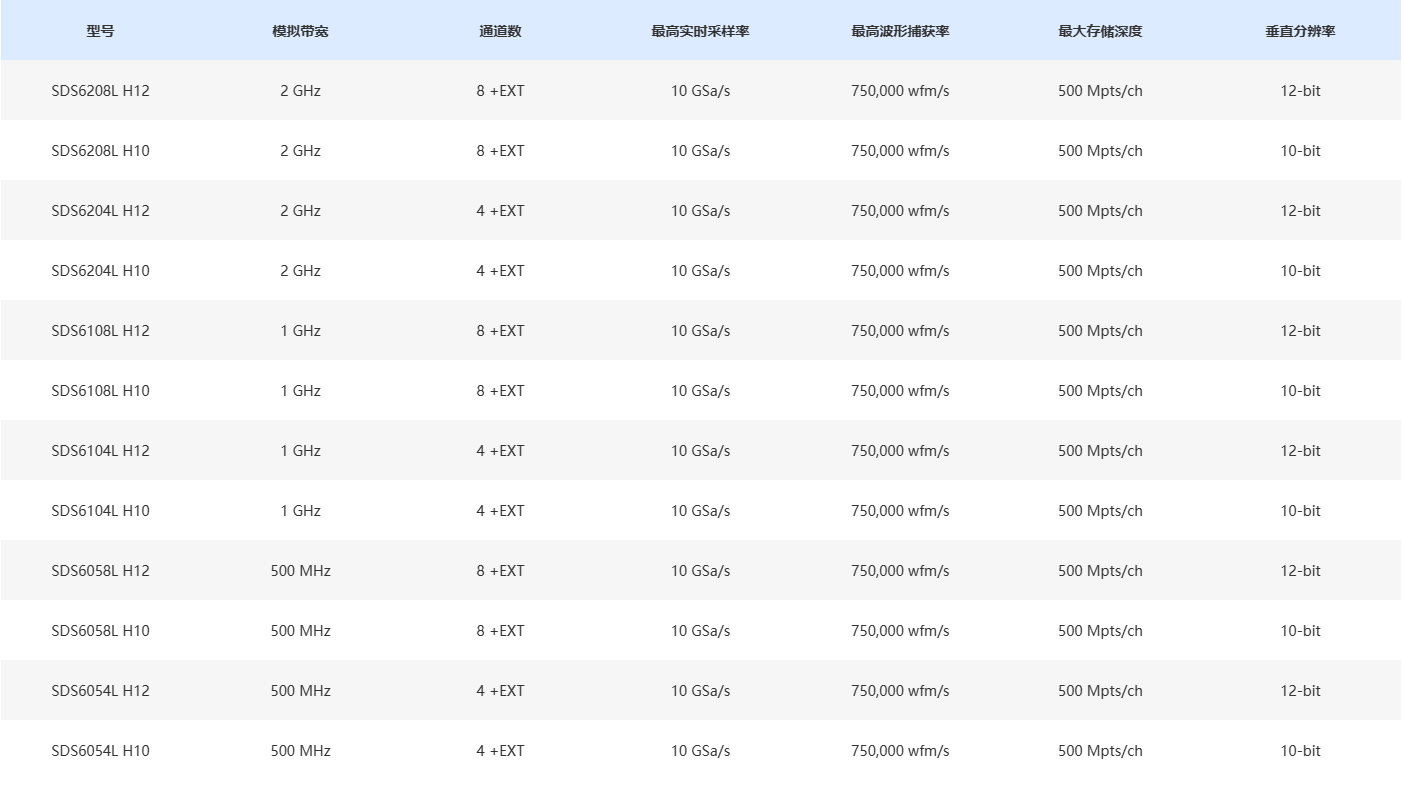Click 12-bit resolution in SDS6204L H12 row

(x=1300, y=211)
